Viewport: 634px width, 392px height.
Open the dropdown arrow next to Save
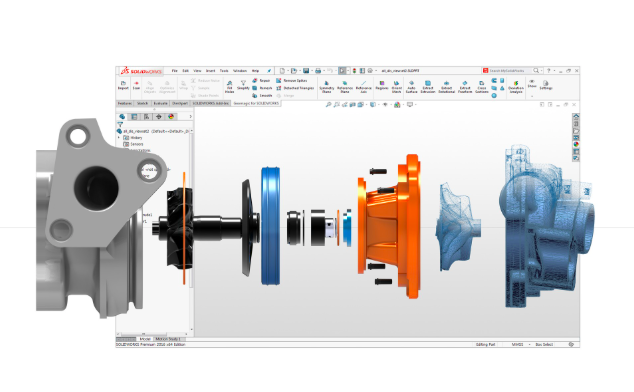point(312,71)
